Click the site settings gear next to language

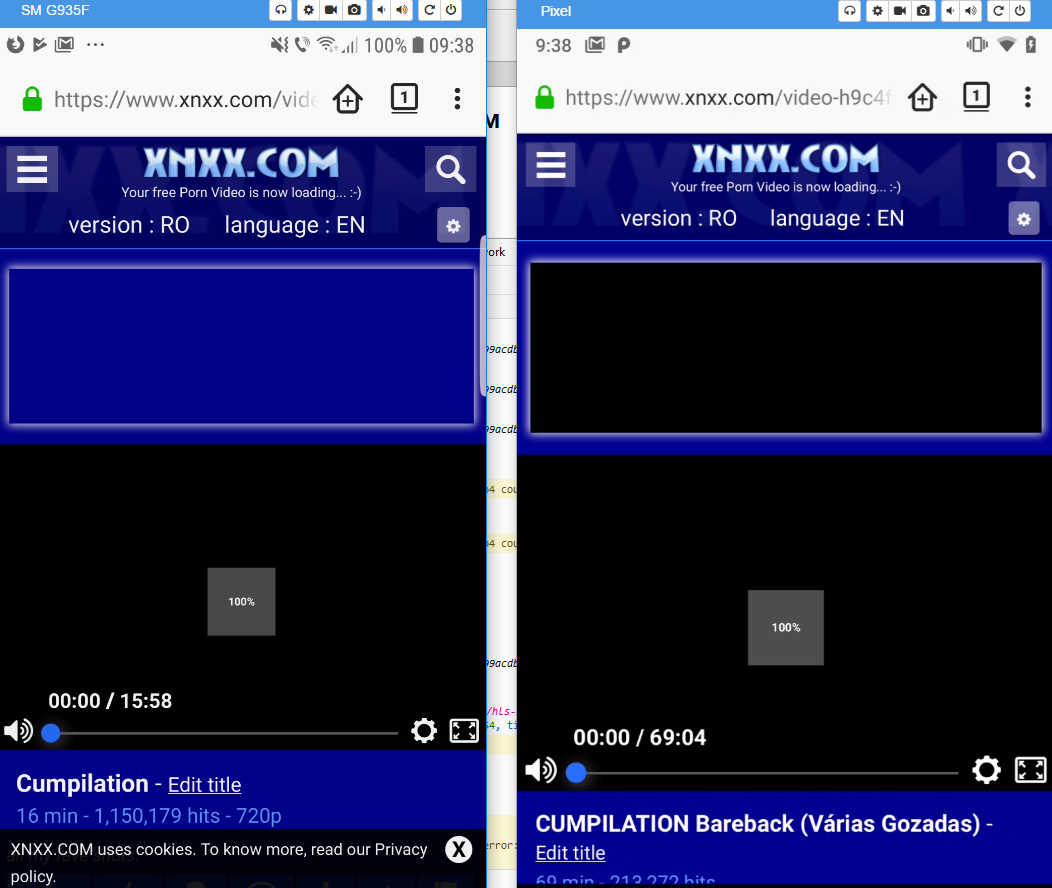452,225
